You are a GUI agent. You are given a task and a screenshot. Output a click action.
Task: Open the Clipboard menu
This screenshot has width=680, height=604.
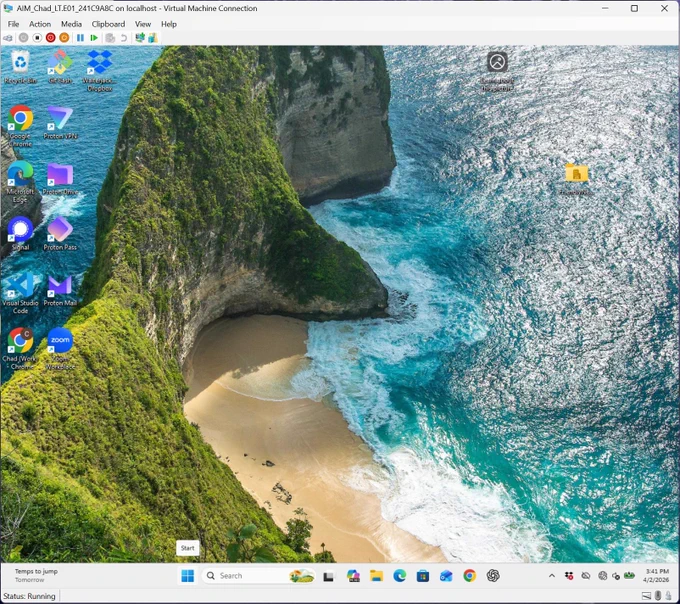point(108,24)
